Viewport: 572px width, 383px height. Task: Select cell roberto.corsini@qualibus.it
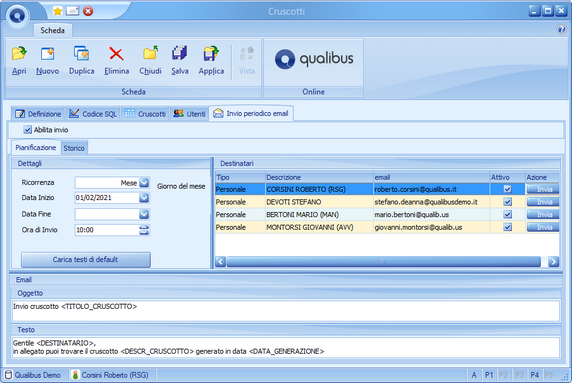click(432, 189)
